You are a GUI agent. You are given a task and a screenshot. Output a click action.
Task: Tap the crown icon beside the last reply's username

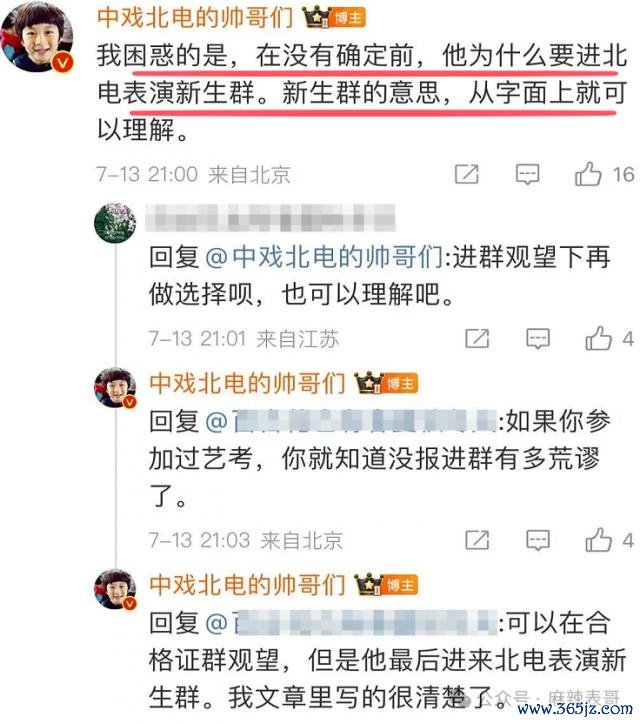coord(369,584)
